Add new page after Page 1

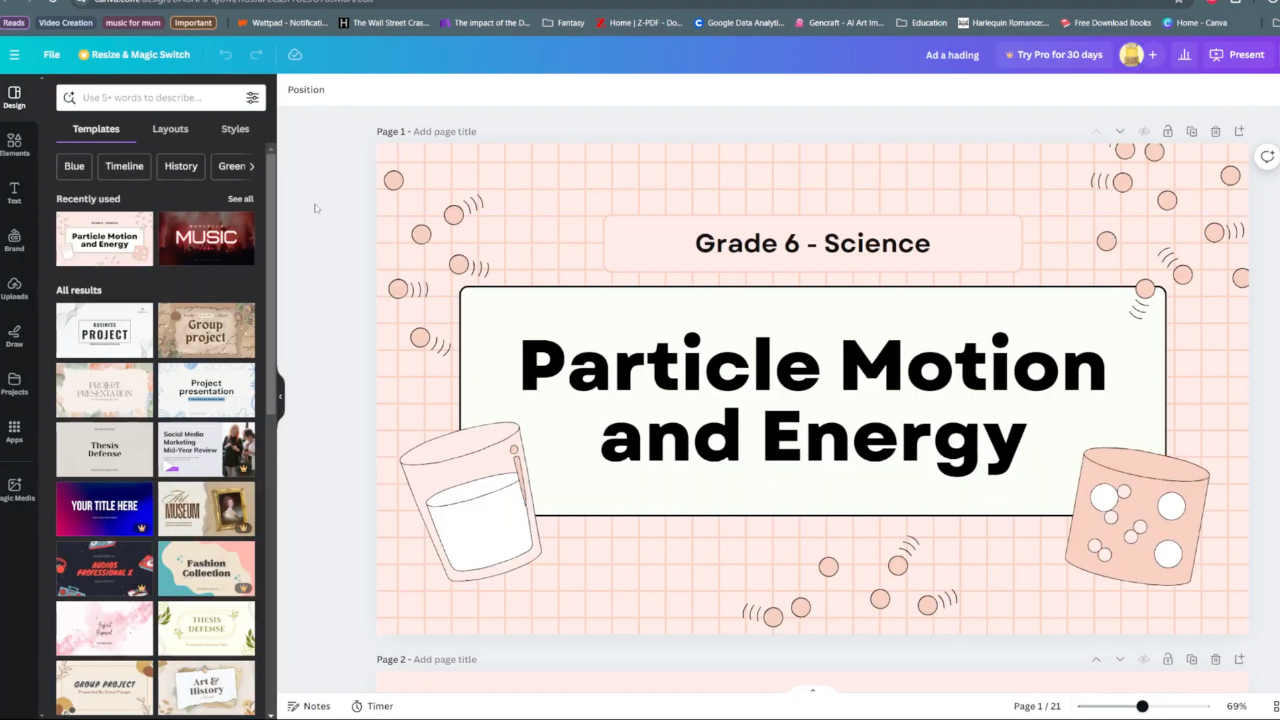pyautogui.click(x=1239, y=131)
